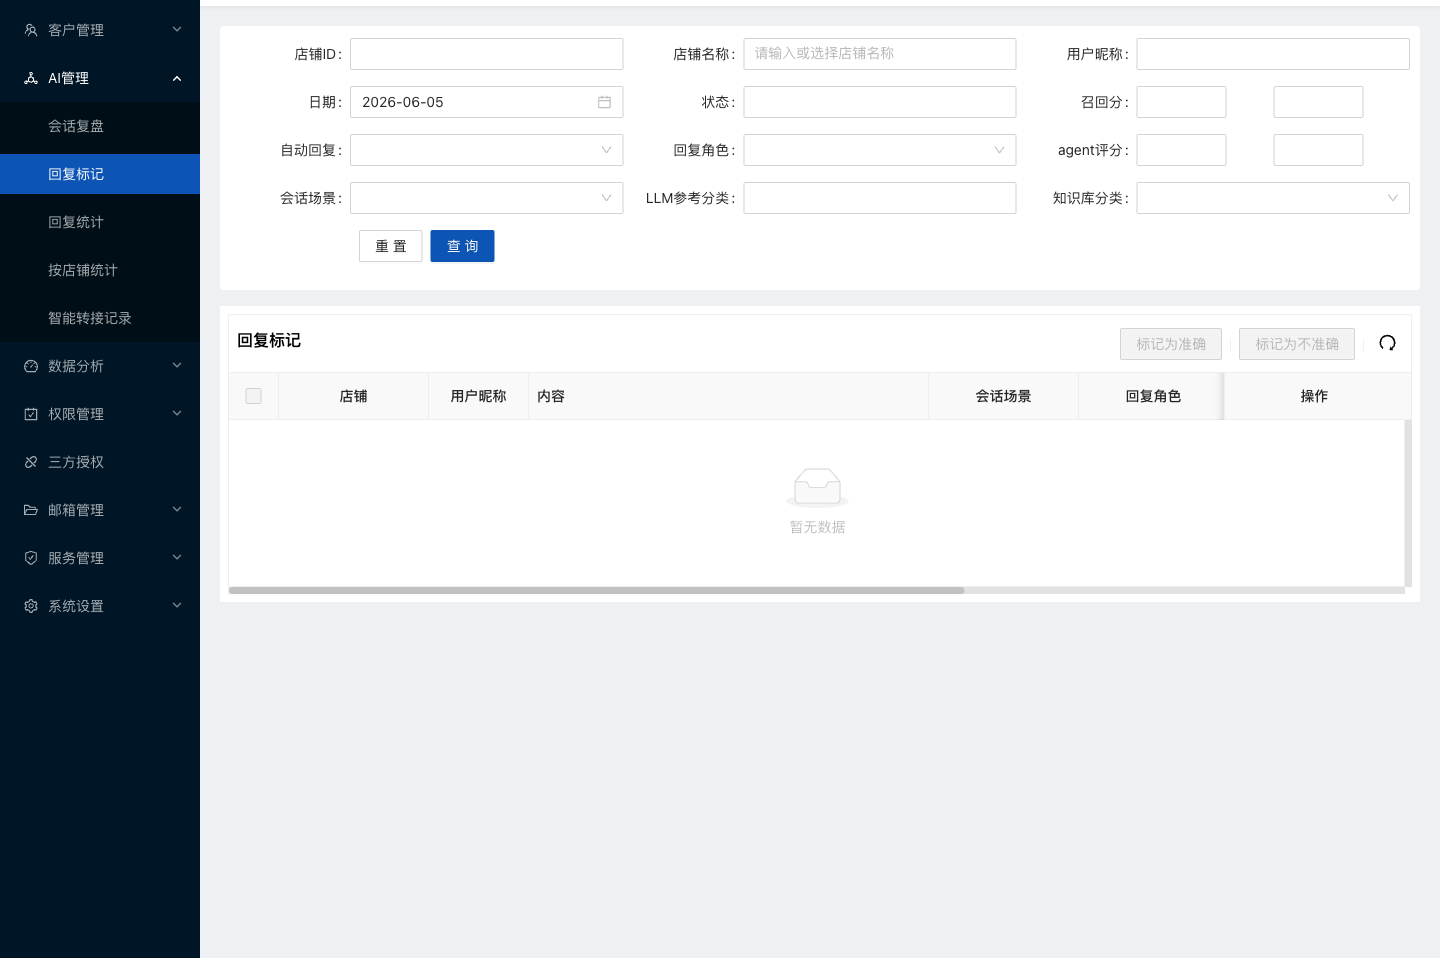Expand the 邮箱管理 menu chevron

pyautogui.click(x=177, y=510)
